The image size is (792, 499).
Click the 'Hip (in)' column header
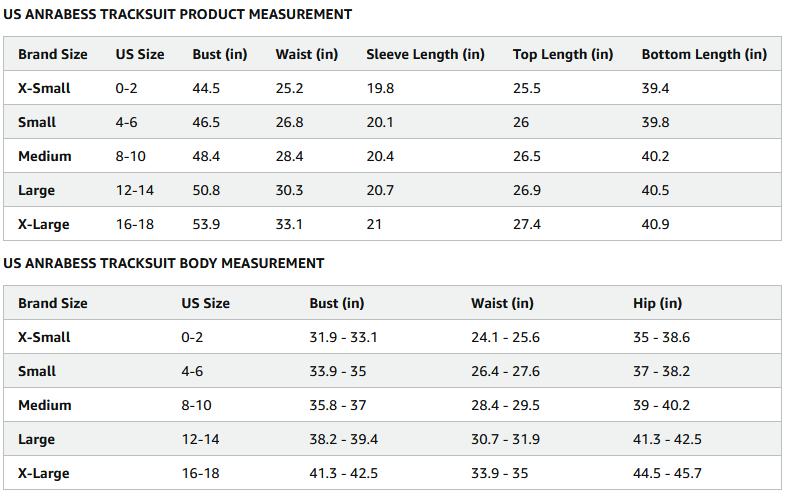click(x=657, y=303)
